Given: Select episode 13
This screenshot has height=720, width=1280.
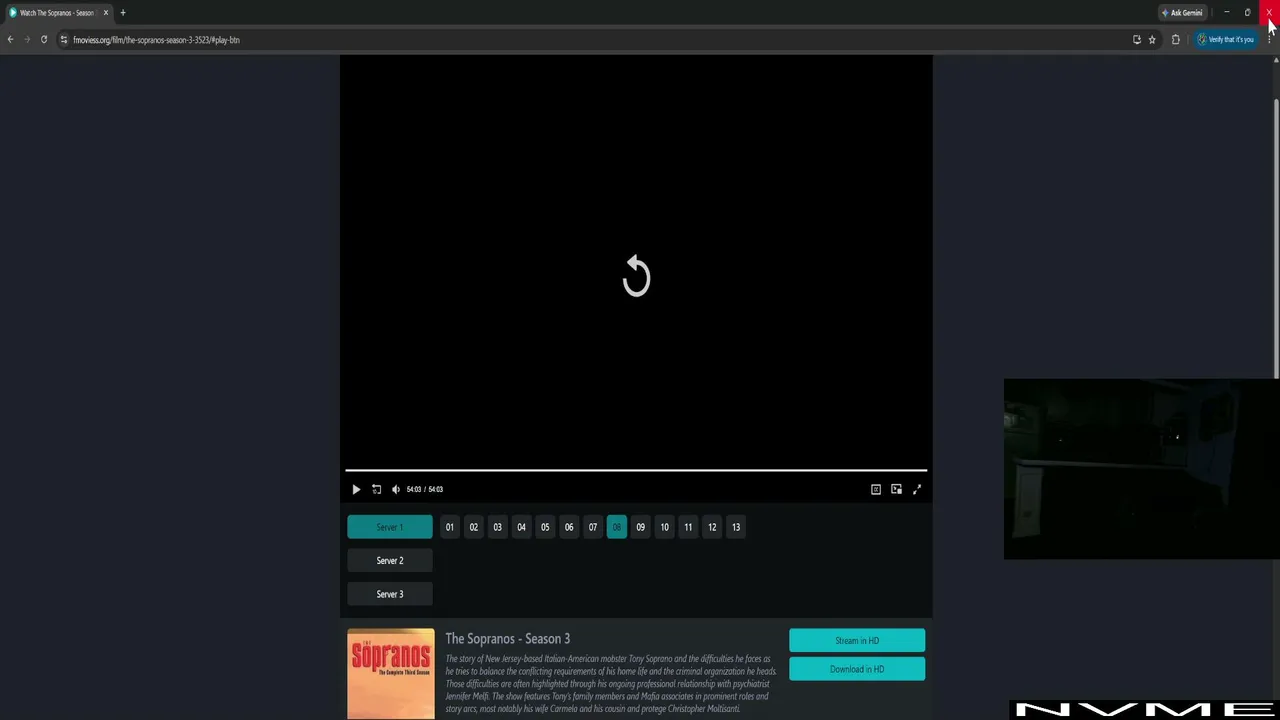Looking at the screenshot, I should click(x=736, y=527).
